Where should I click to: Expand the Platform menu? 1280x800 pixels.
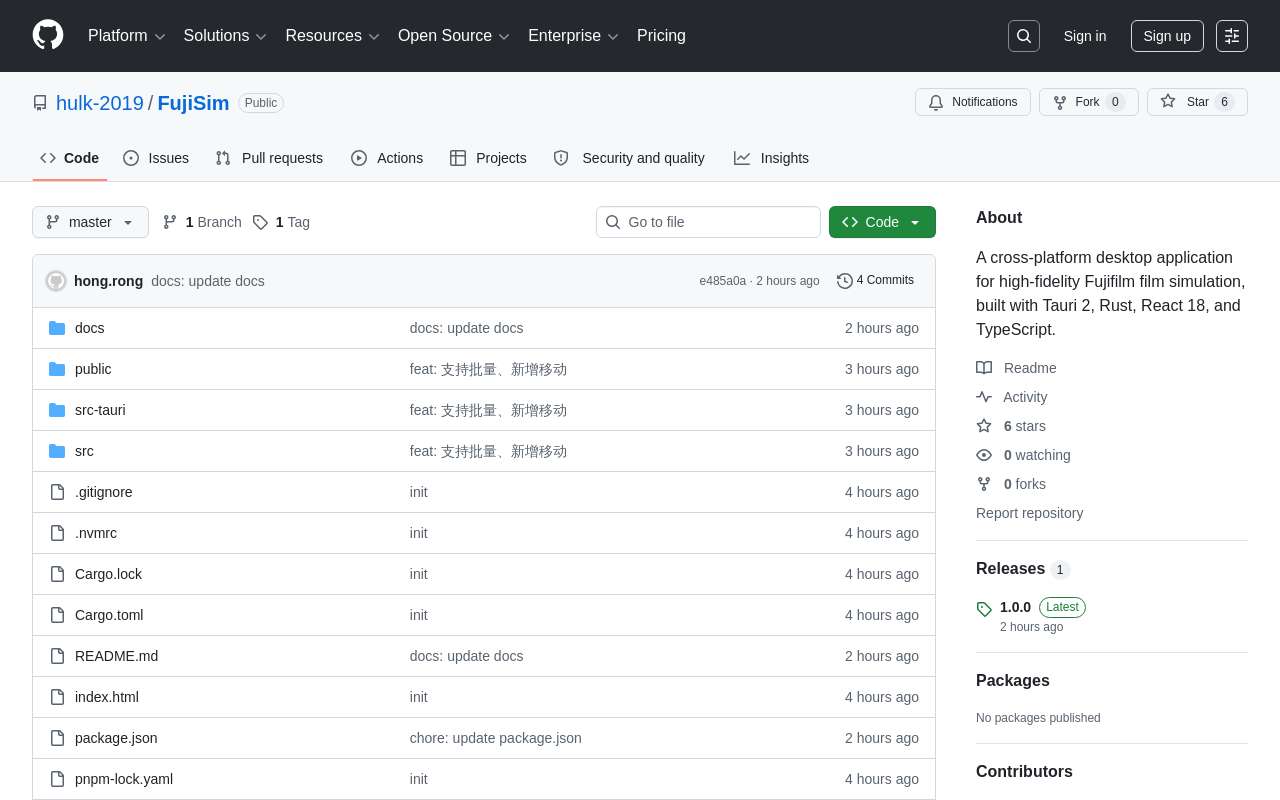pyautogui.click(x=126, y=36)
